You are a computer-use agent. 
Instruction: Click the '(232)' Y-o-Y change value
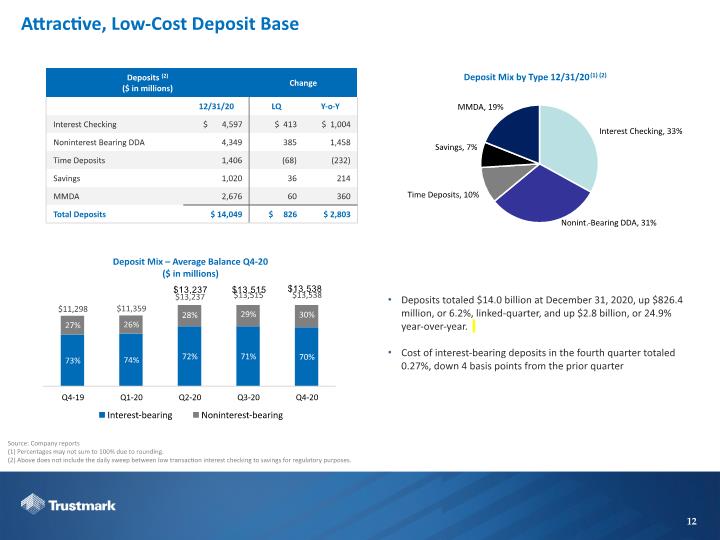[x=341, y=160]
